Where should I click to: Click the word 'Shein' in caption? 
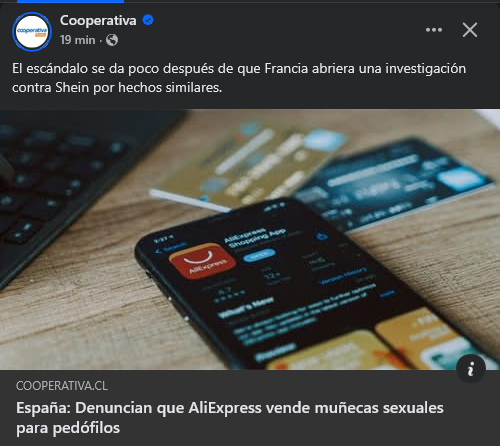tap(72, 88)
